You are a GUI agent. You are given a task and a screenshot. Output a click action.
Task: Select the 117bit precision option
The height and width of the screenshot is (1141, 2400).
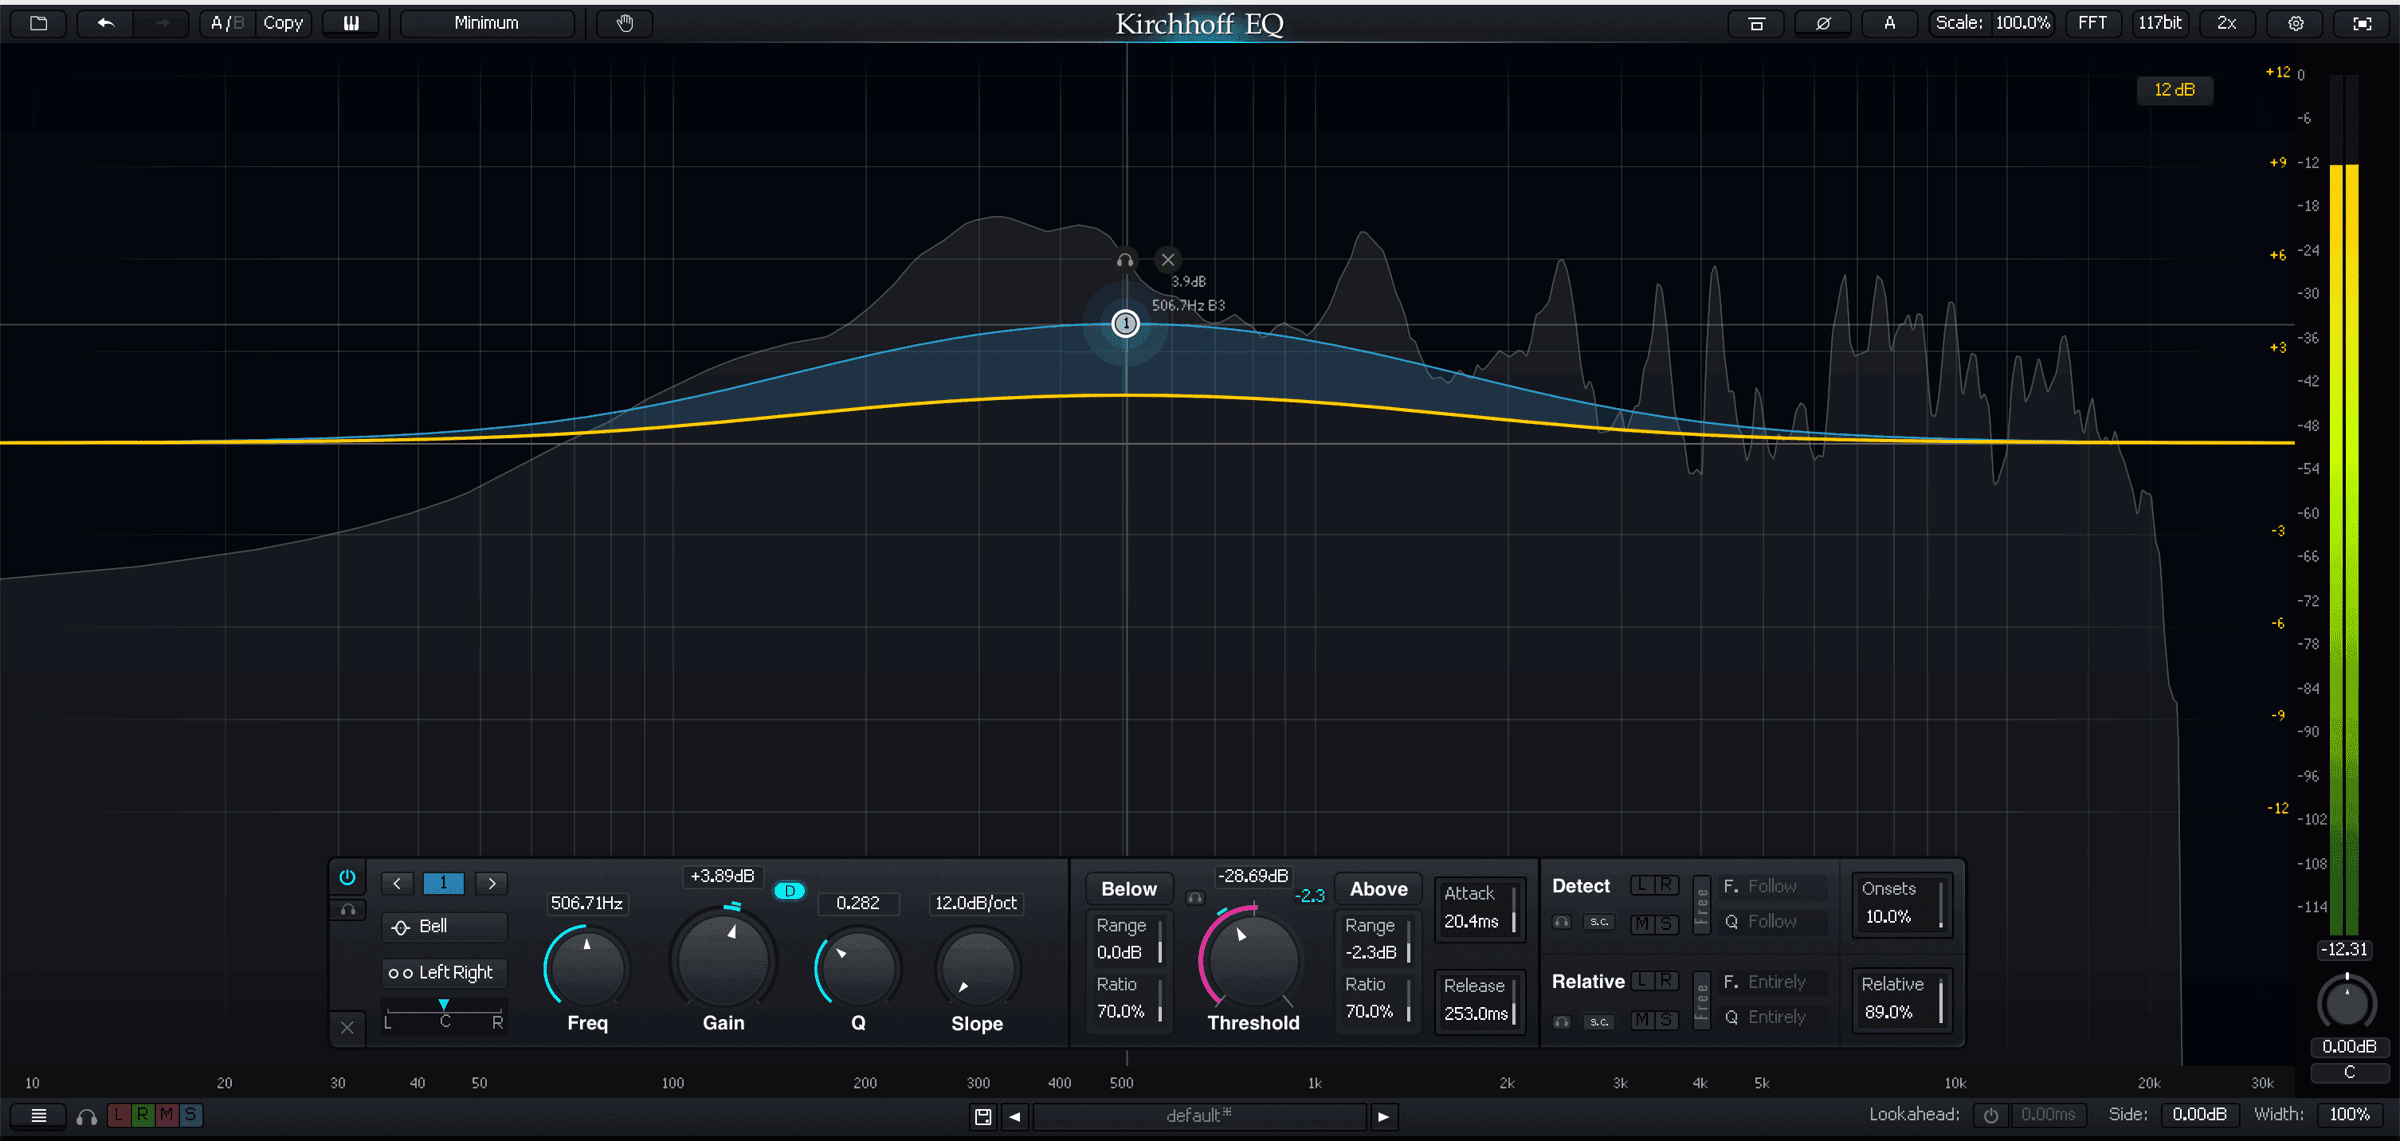tap(2160, 23)
